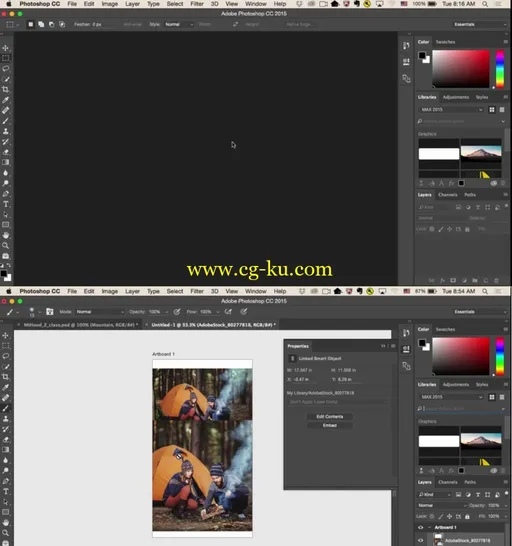Screen dimensions: 512x546
Task: Toggle pressure for opacity next to Opacity 100%
Action: tap(177, 312)
